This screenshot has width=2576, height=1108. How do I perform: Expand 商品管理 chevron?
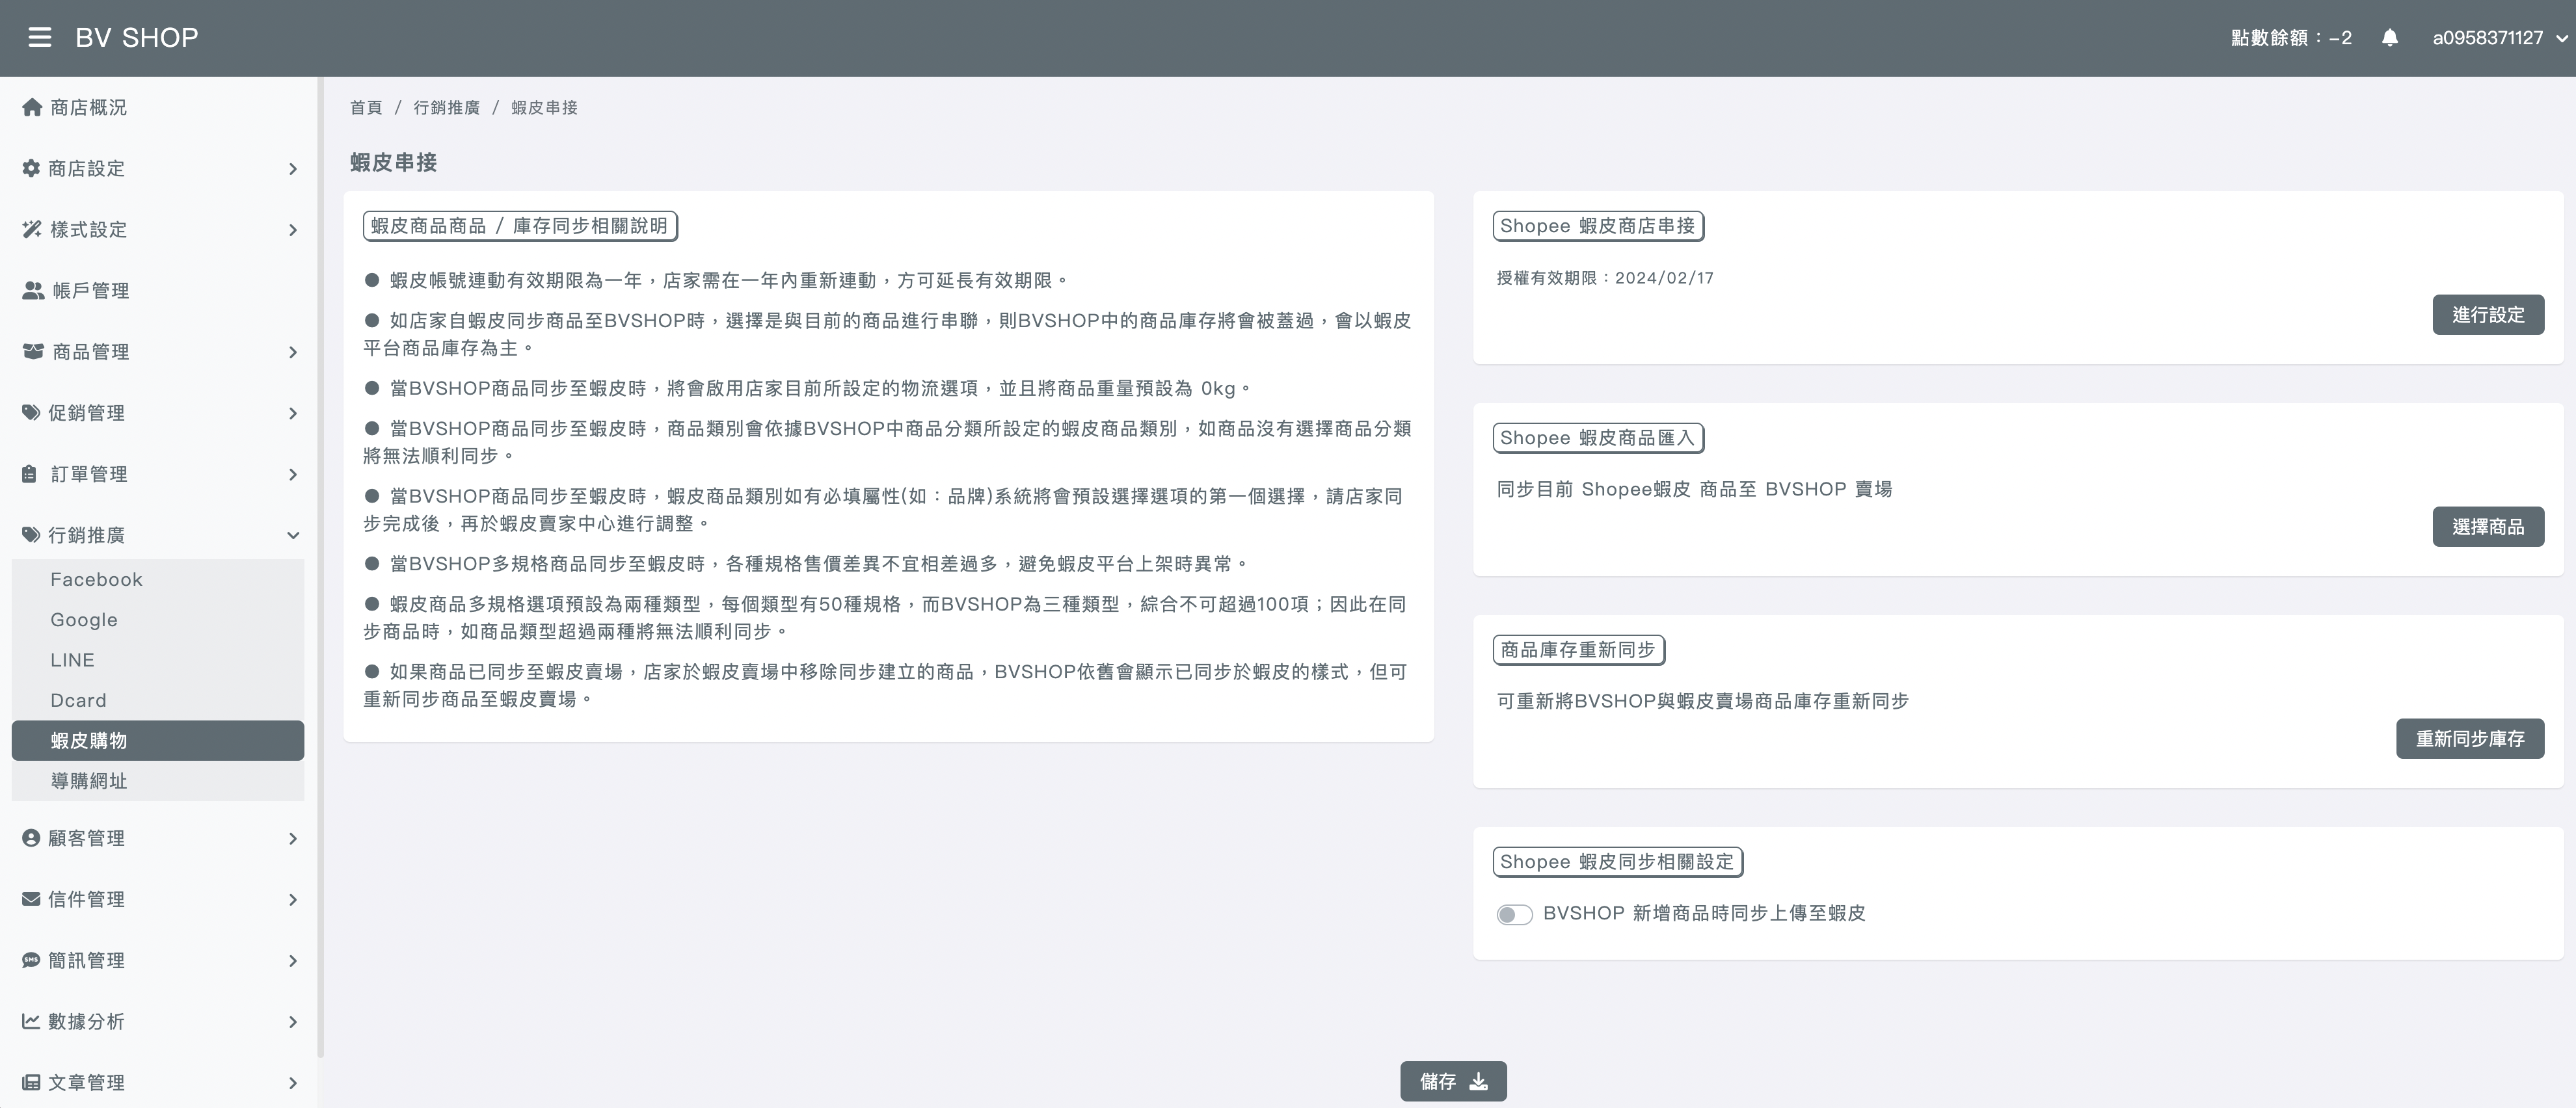pyautogui.click(x=293, y=352)
